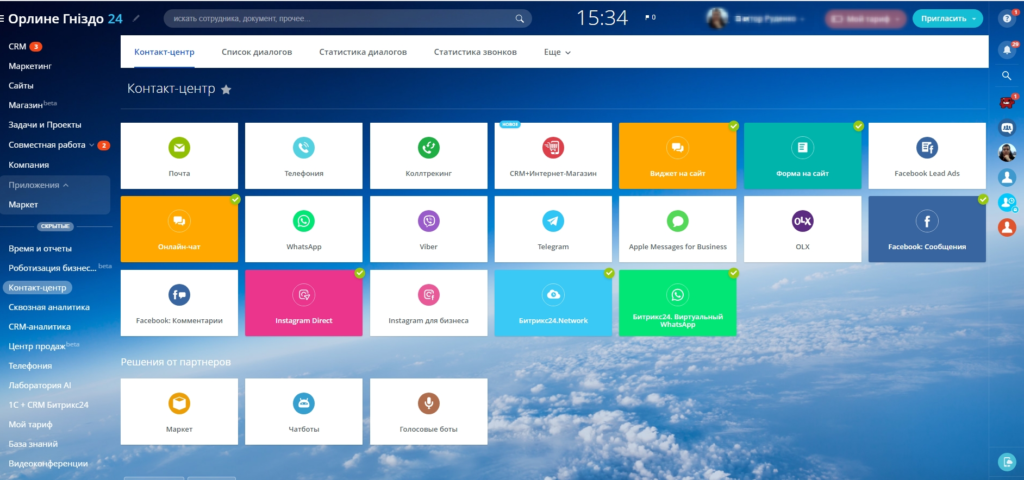Click the 15:34 clock display
This screenshot has width=1024, height=480.
(x=601, y=18)
